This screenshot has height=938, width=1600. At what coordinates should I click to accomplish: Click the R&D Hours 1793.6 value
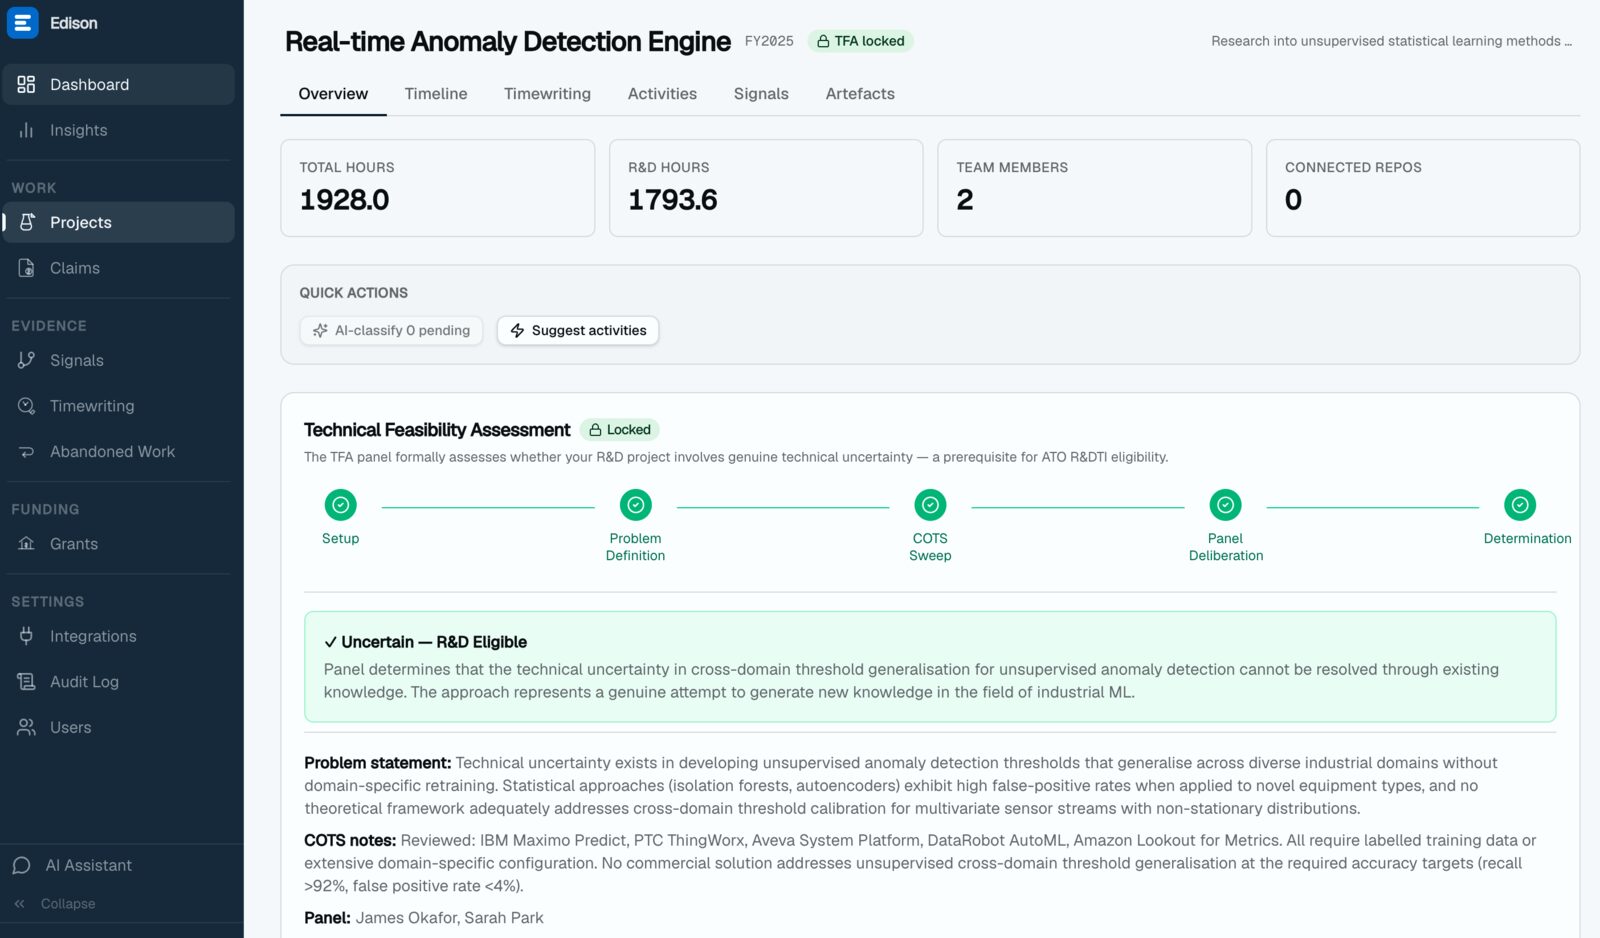pos(673,200)
